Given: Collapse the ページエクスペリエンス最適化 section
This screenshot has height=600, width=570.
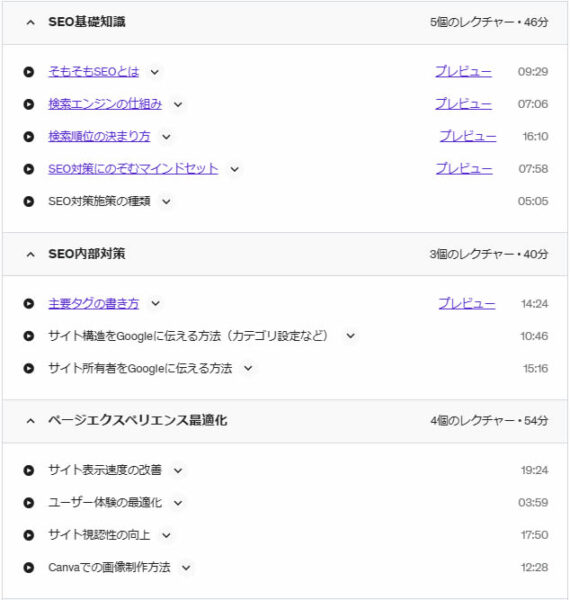Looking at the screenshot, I should click(x=31, y=421).
